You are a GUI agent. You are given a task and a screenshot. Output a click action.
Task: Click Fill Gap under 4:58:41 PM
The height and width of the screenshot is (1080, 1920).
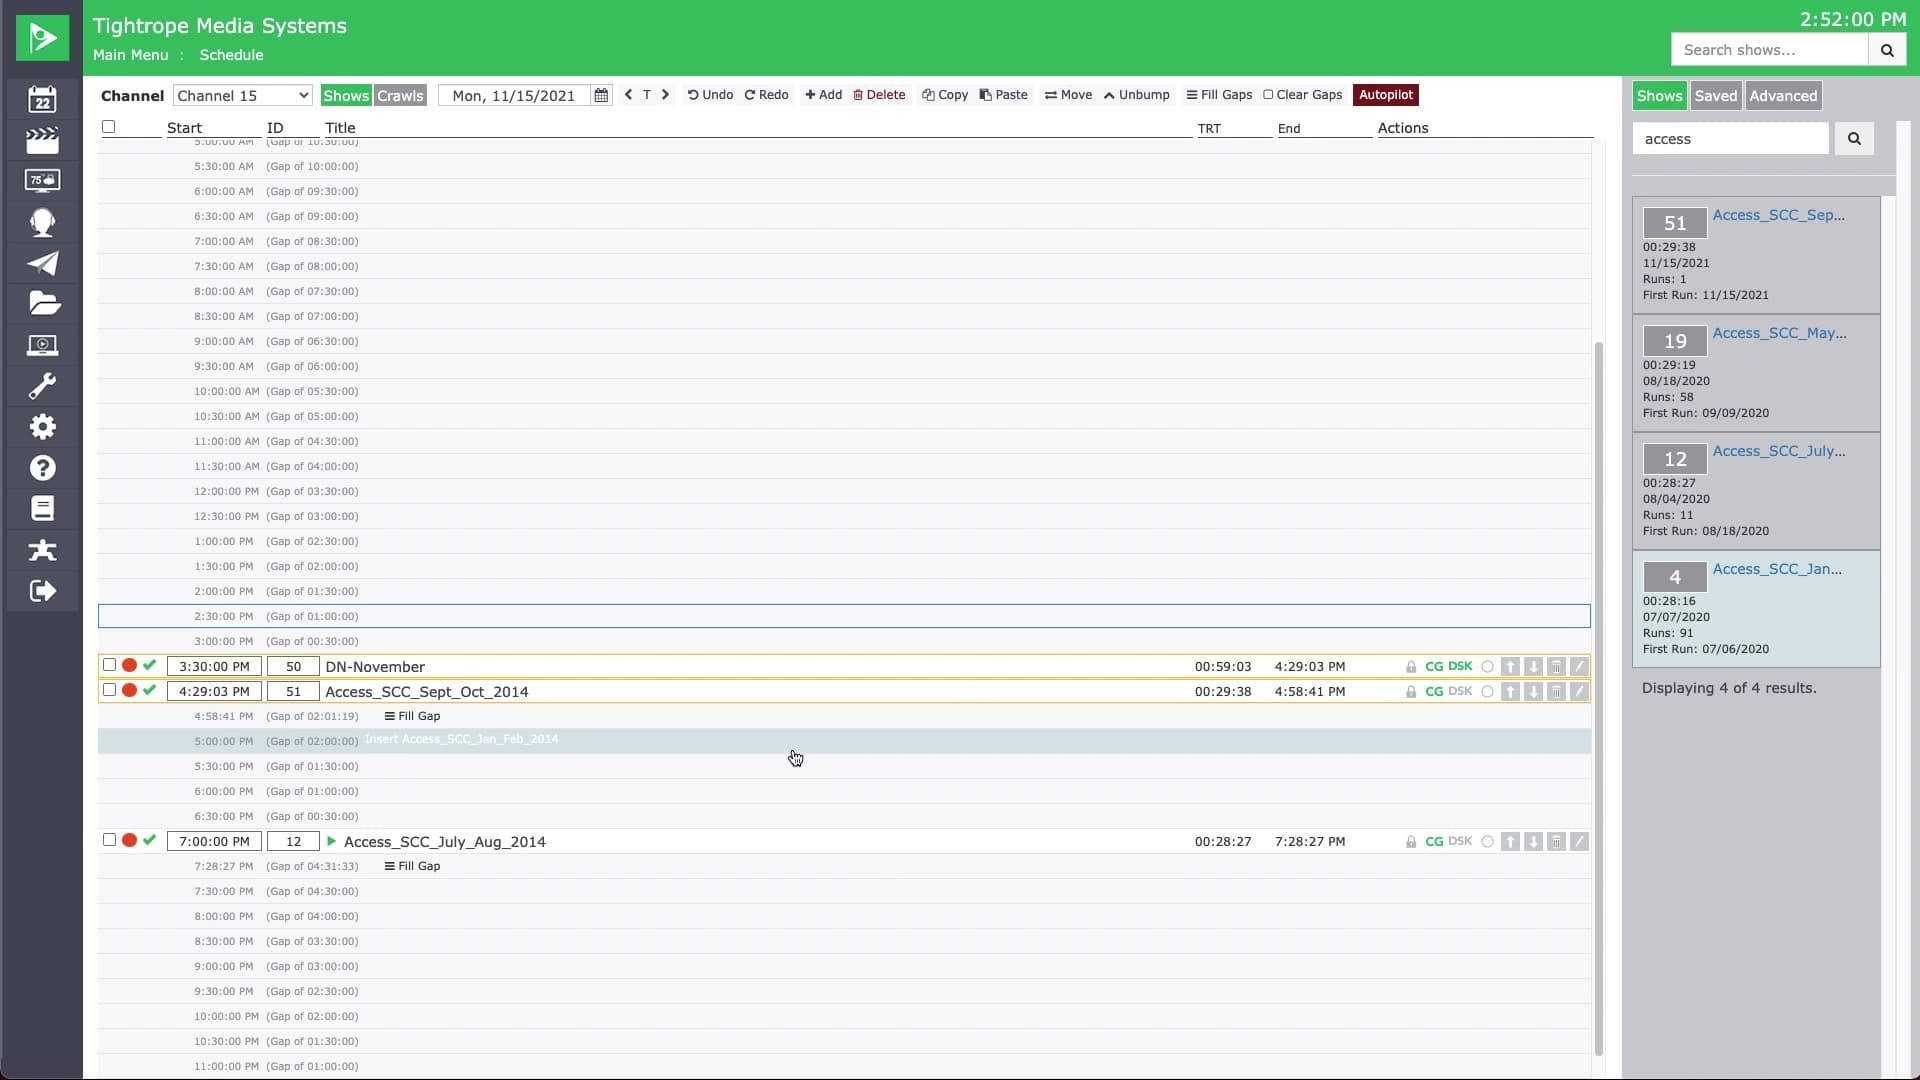pos(412,716)
